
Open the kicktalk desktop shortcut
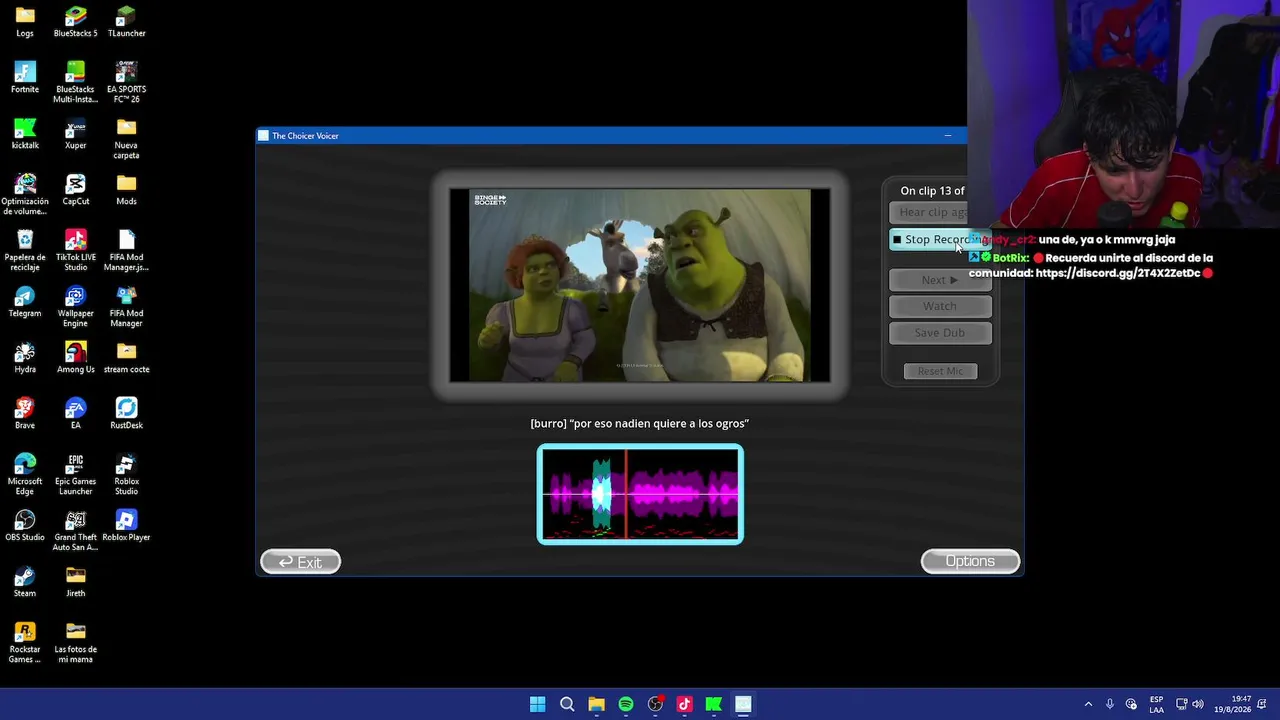[x=25, y=134]
